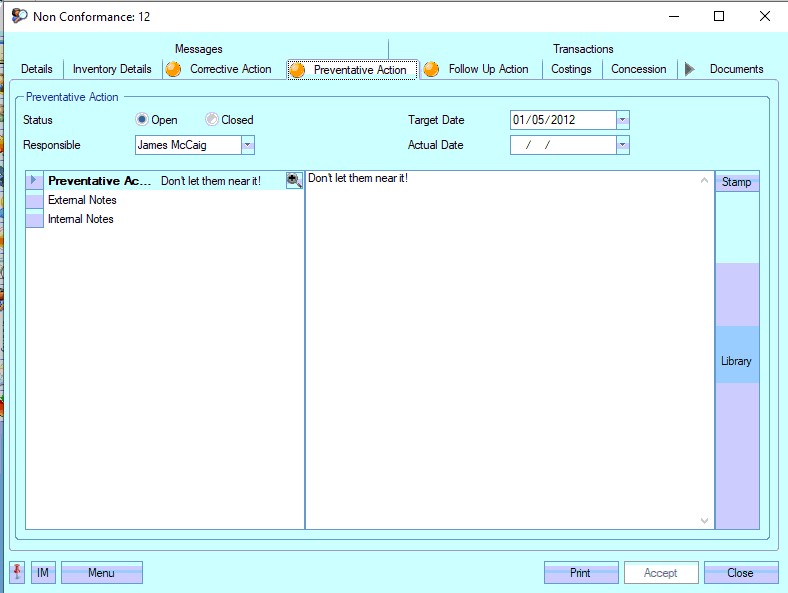Screen dimensions: 788x593
Task: Click the notes text area scrollbar down arrow
Action: (x=705, y=520)
